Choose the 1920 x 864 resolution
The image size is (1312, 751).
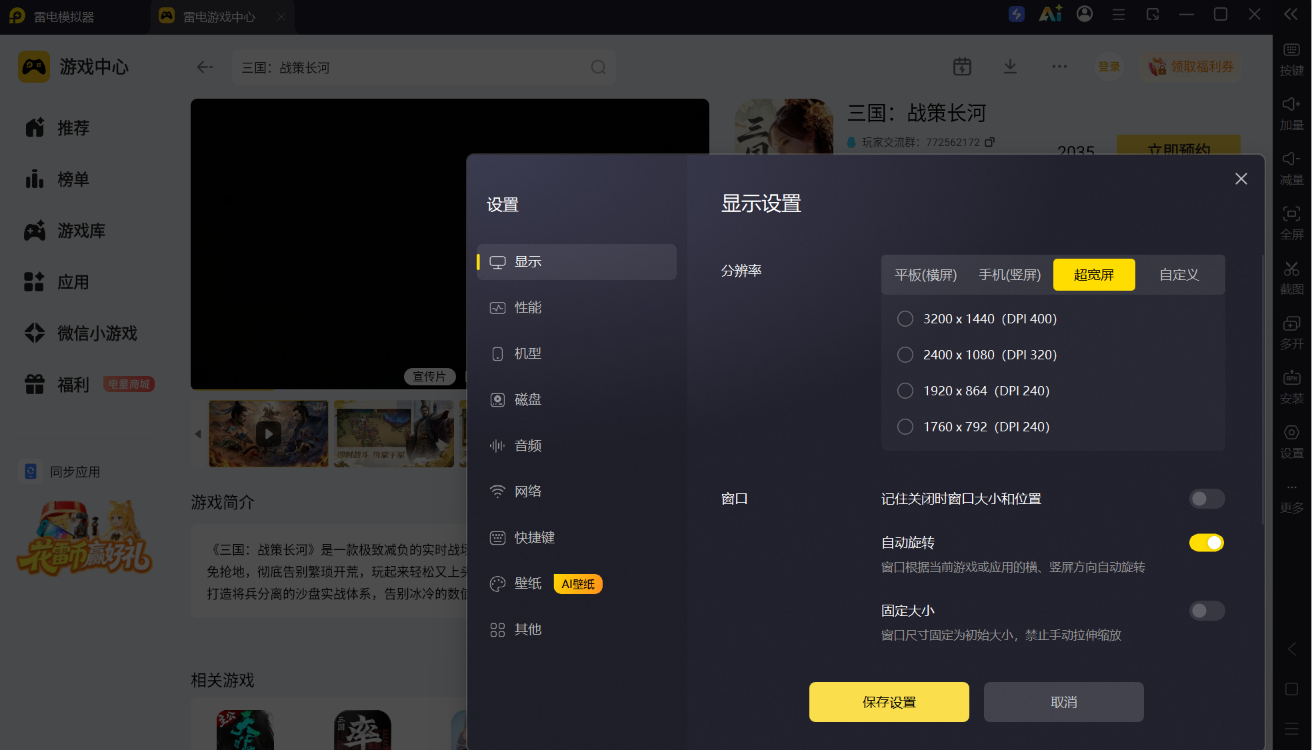[905, 391]
